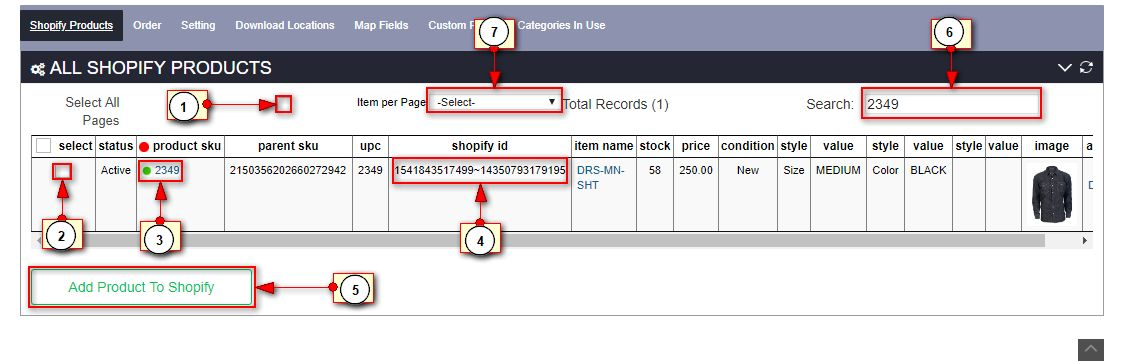Collapse the All Shopify Products panel chevron
Image resolution: width=1124 pixels, height=361 pixels.
(1065, 67)
